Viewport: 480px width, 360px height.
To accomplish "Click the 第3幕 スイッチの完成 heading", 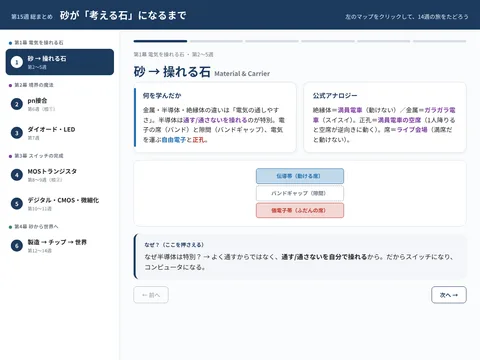I will (x=36, y=156).
